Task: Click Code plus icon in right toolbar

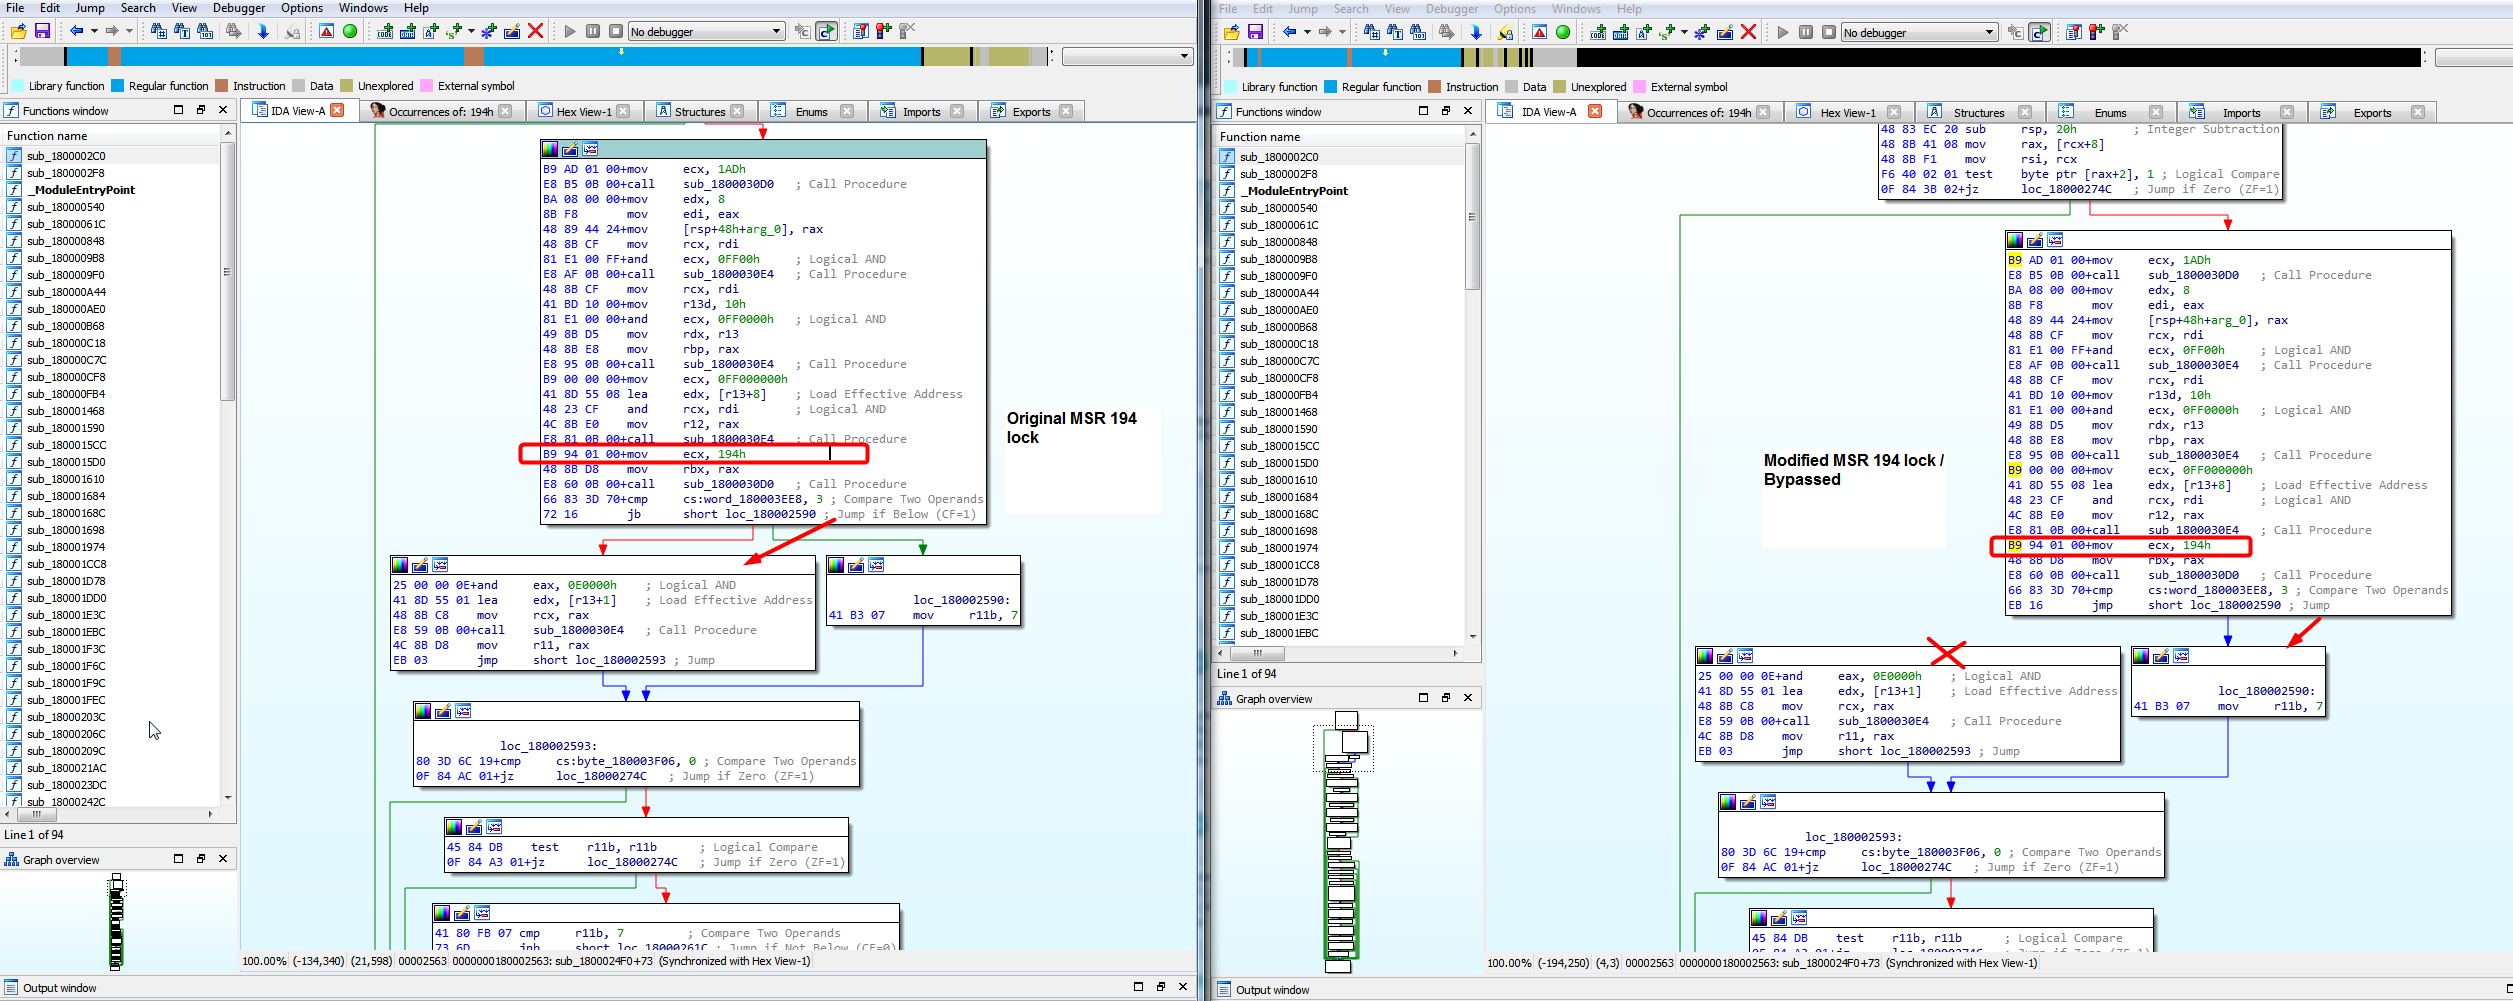Action: coord(1598,32)
